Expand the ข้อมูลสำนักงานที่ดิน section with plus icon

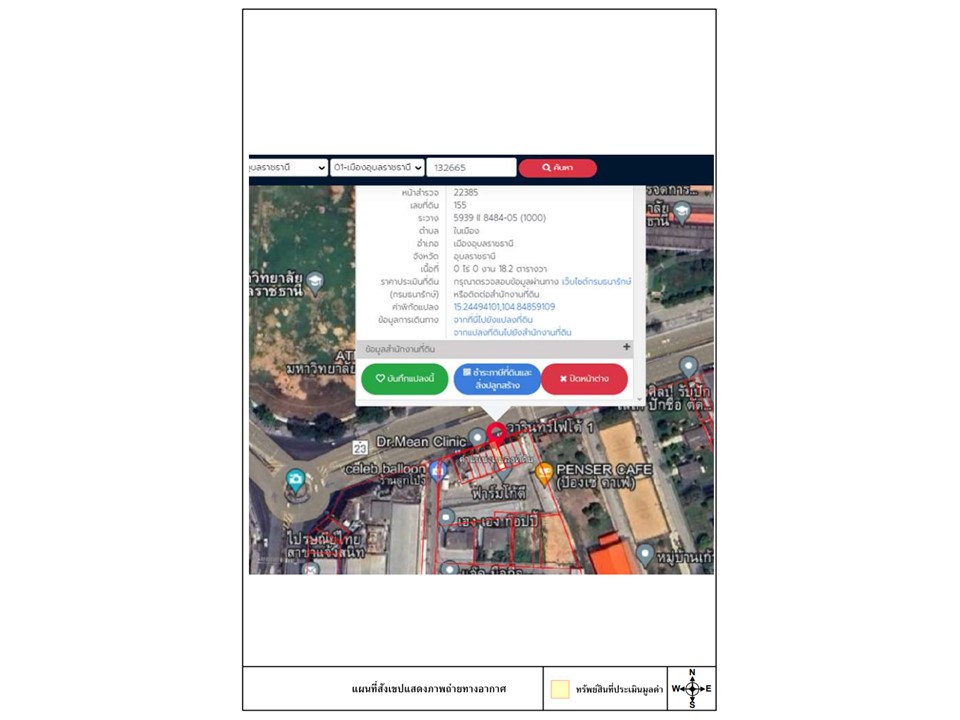tap(627, 348)
